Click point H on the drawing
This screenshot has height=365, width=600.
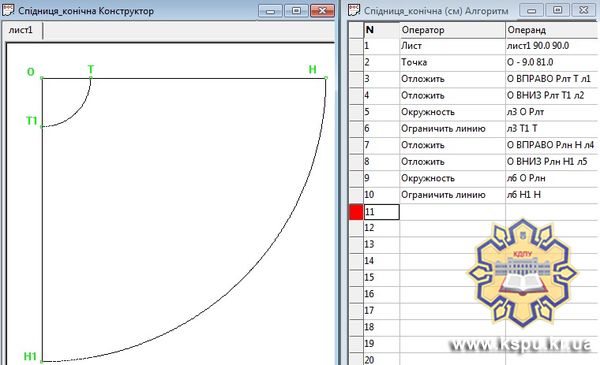(326, 78)
